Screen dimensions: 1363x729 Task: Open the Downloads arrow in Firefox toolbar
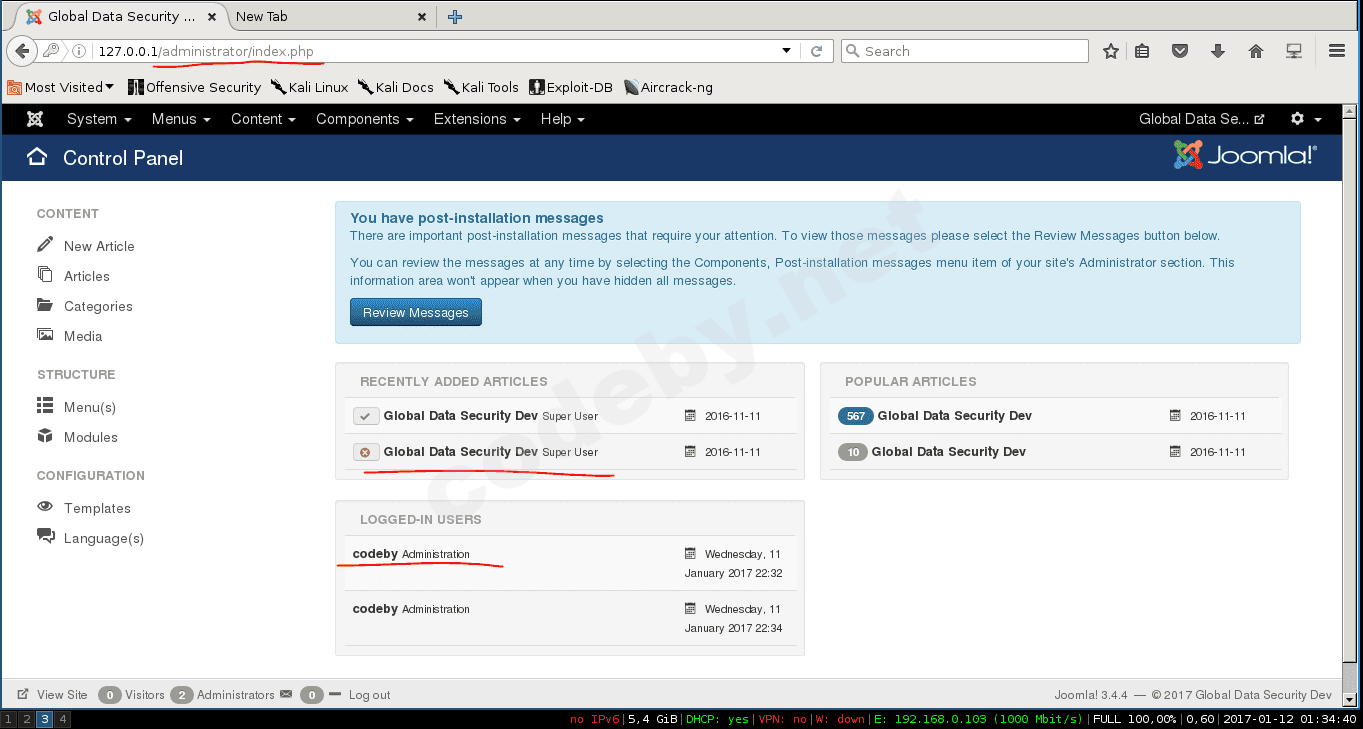[1218, 51]
